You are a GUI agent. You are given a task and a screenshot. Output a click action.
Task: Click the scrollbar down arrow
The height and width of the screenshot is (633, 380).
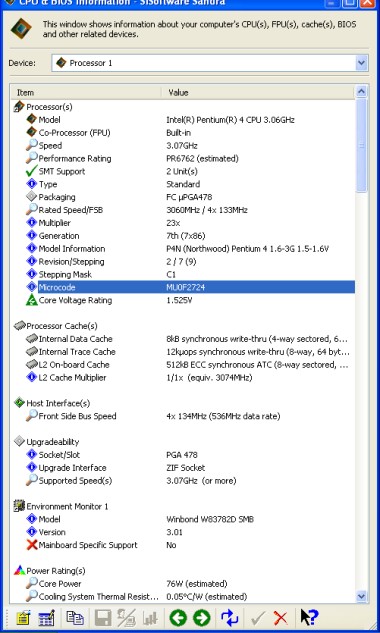pos(361,596)
